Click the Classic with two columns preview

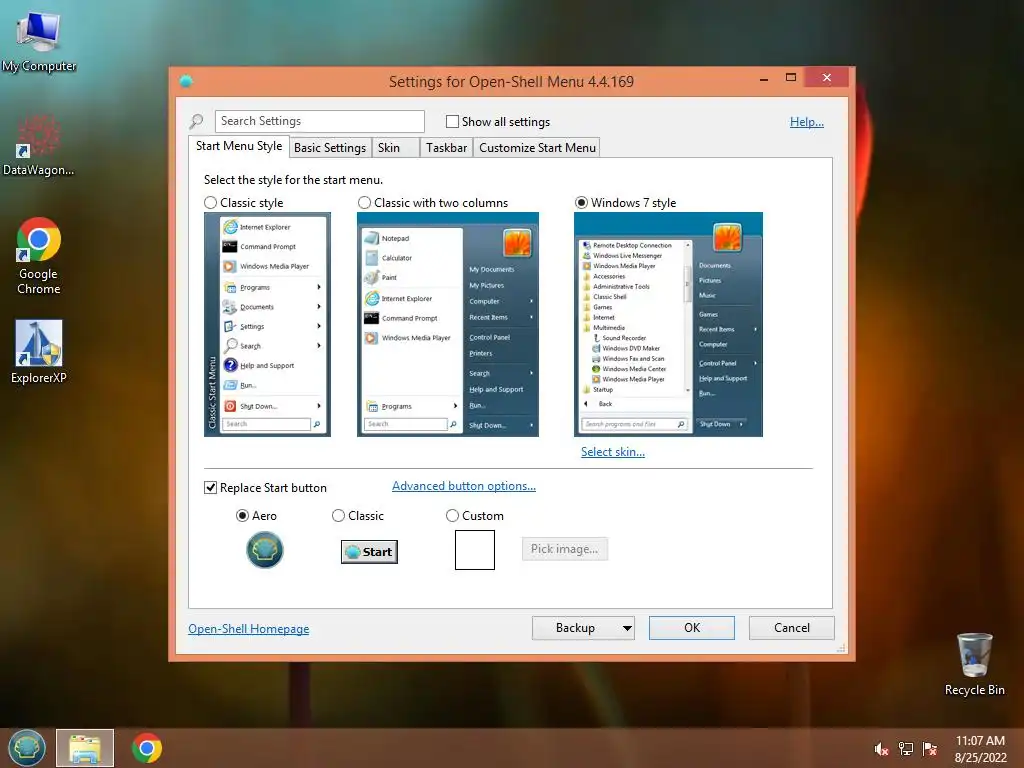tap(448, 325)
